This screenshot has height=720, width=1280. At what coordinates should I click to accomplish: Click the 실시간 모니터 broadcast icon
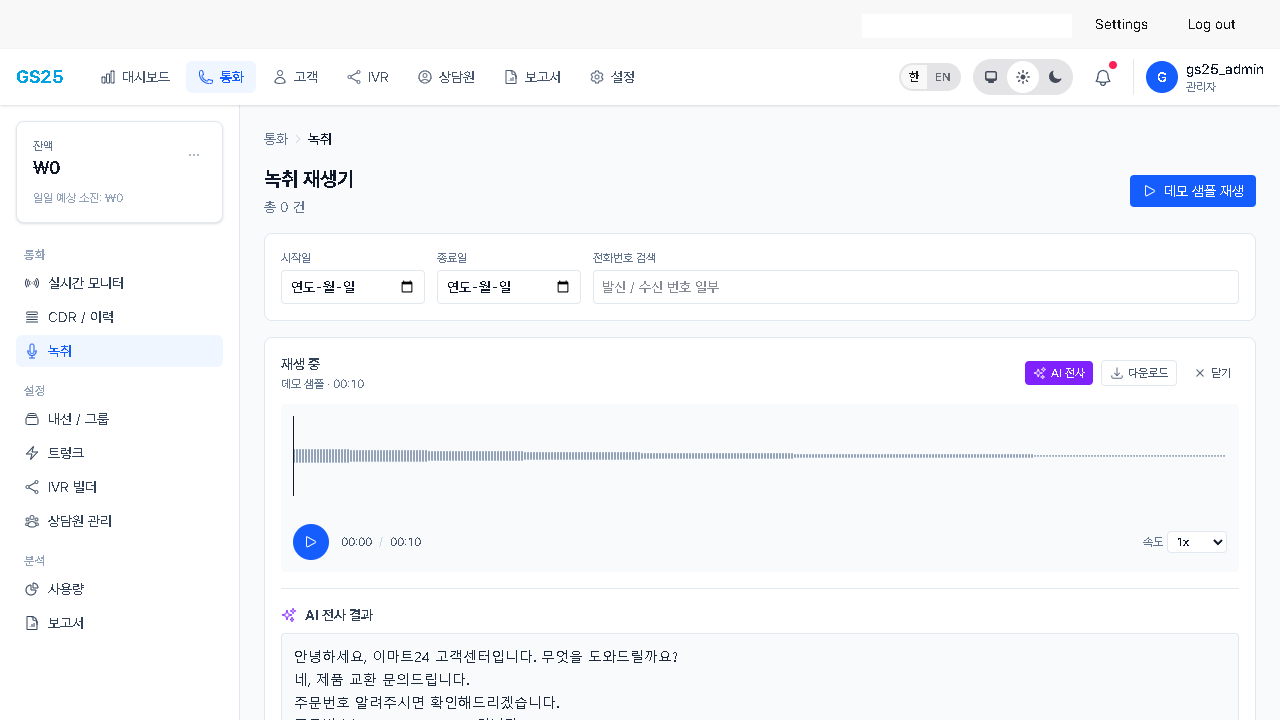32,283
